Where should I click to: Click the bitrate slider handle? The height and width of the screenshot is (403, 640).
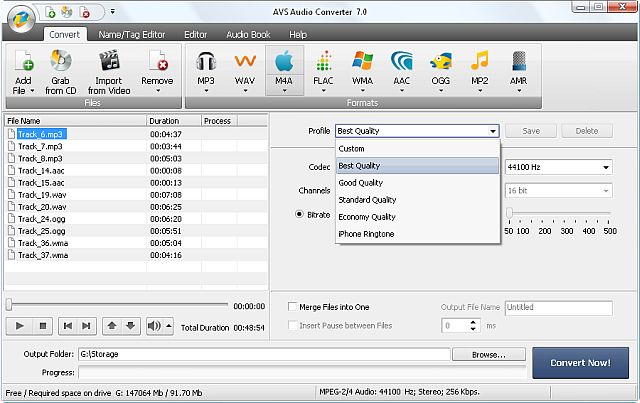click(x=509, y=213)
